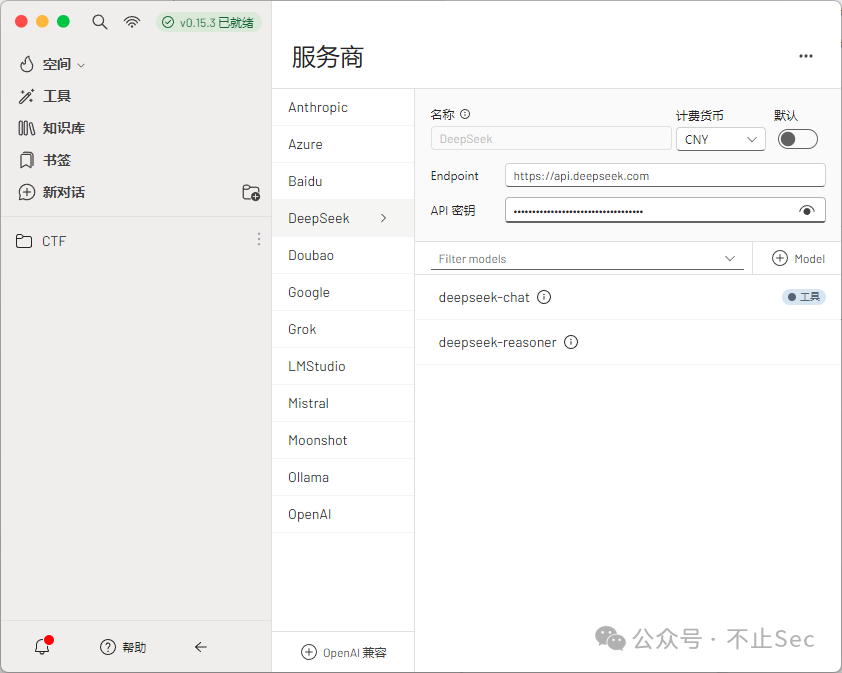Switch to the Ollama provider
This screenshot has height=673, width=842.
click(x=308, y=477)
